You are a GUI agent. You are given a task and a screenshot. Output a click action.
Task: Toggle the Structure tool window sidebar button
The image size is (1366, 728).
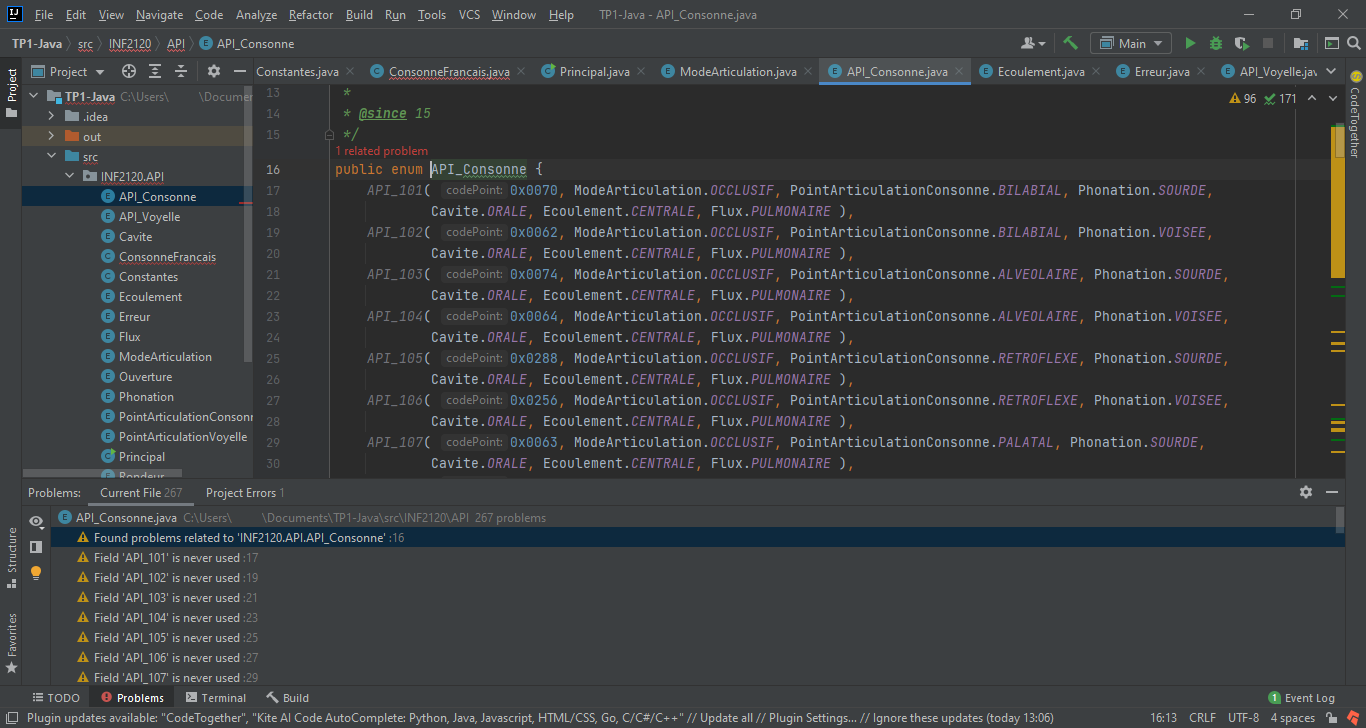[12, 558]
